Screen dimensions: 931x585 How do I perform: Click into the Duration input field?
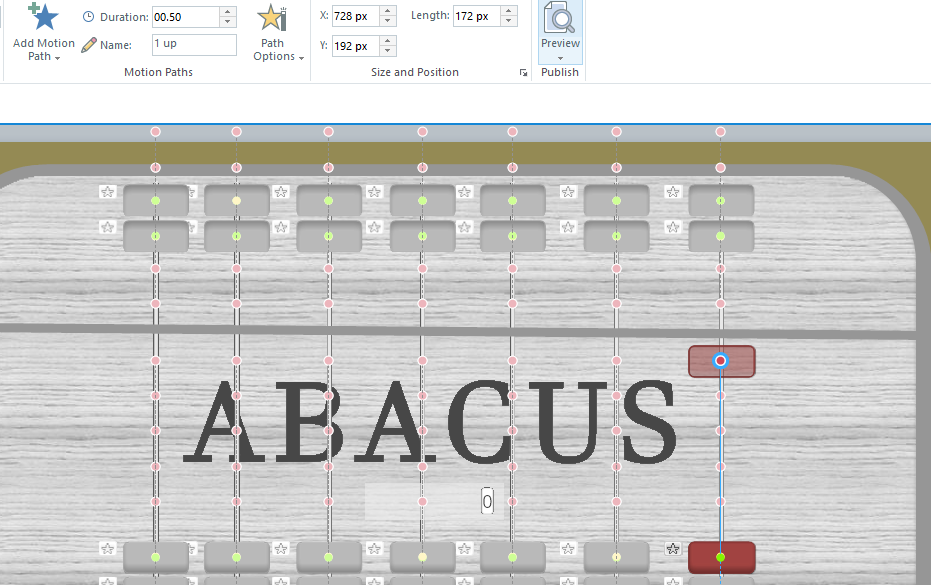184,17
